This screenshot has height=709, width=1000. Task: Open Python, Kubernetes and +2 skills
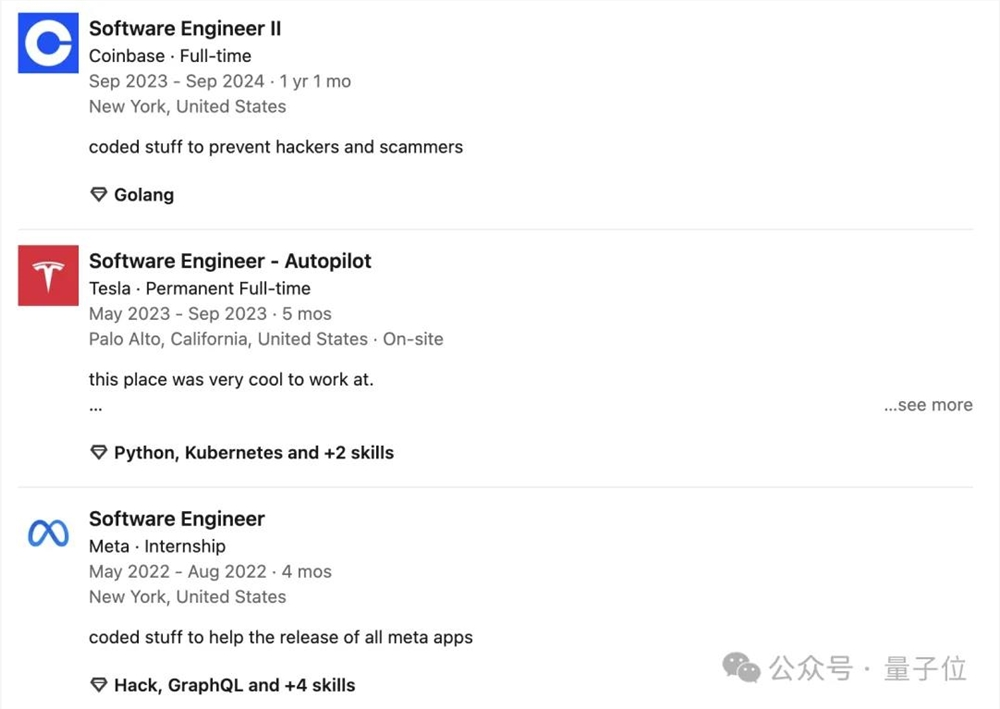[254, 453]
